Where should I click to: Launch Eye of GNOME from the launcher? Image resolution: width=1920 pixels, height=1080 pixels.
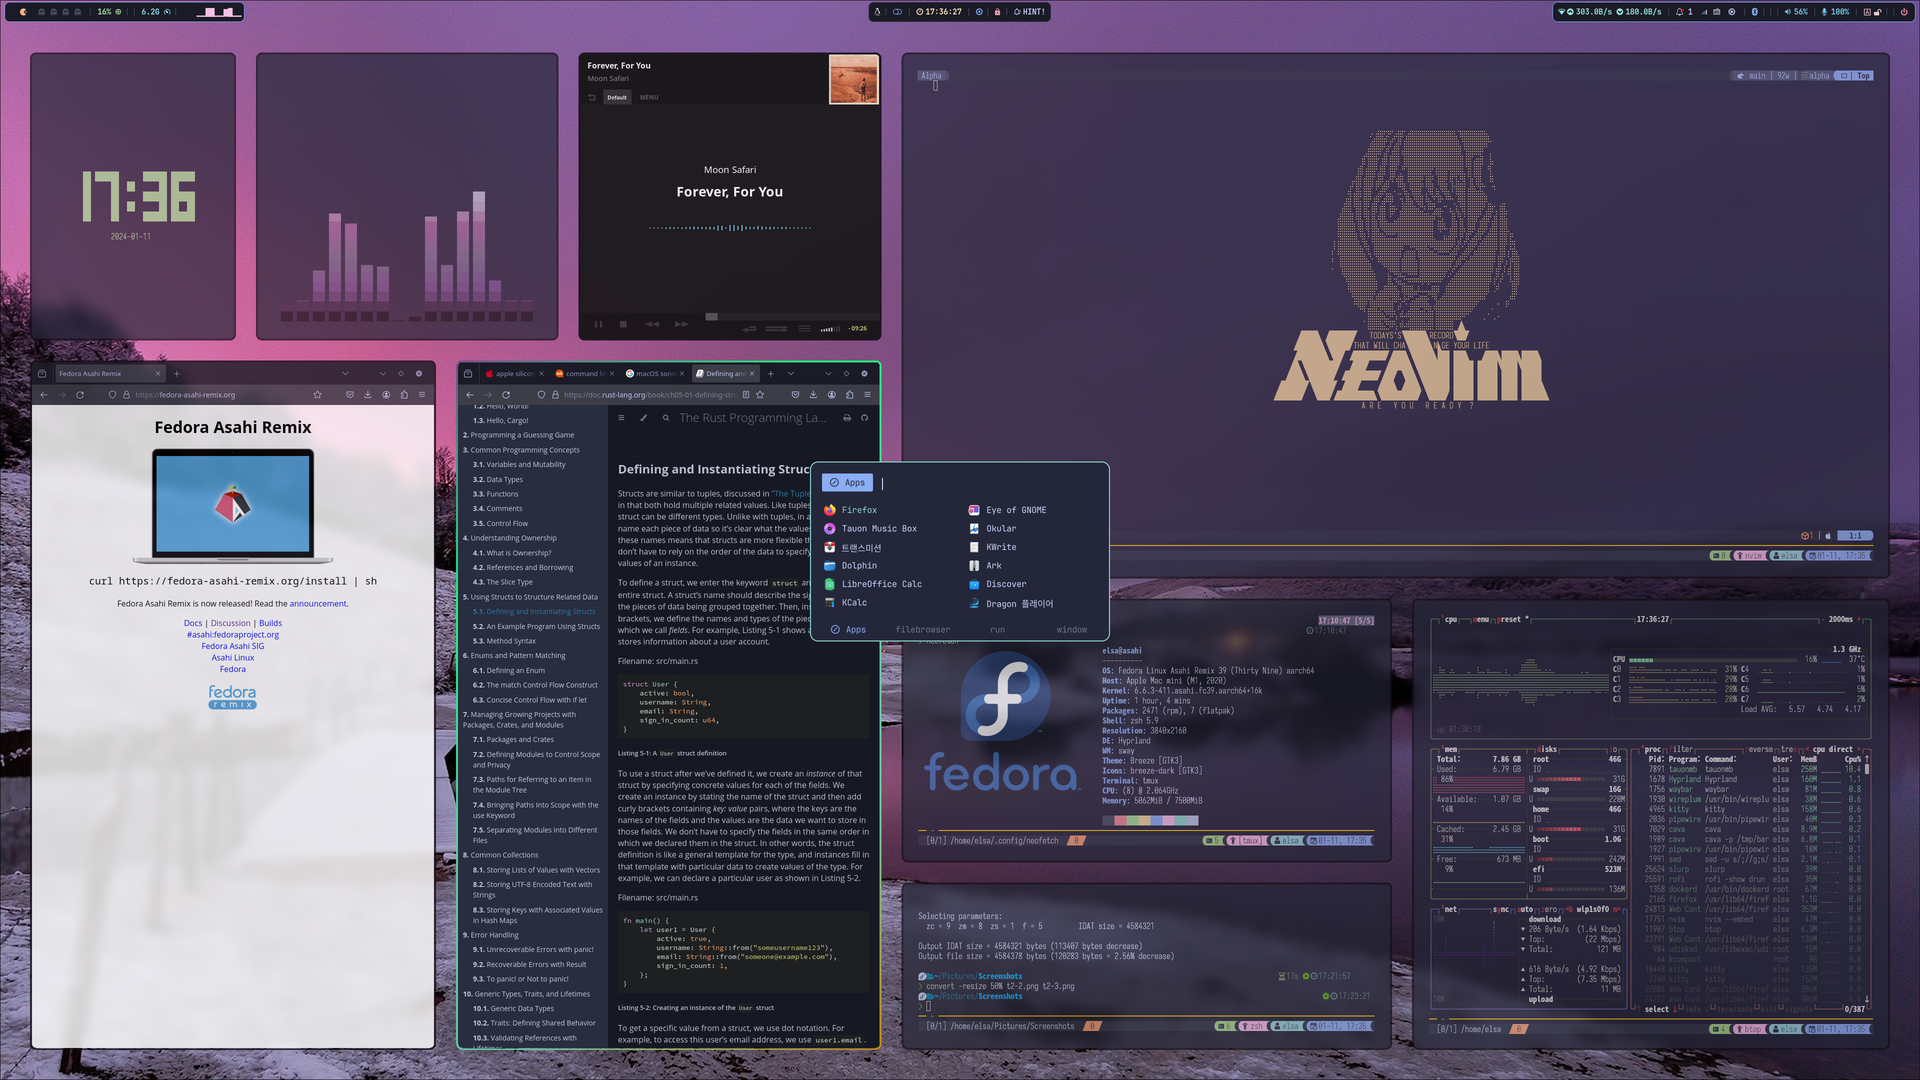point(1015,510)
